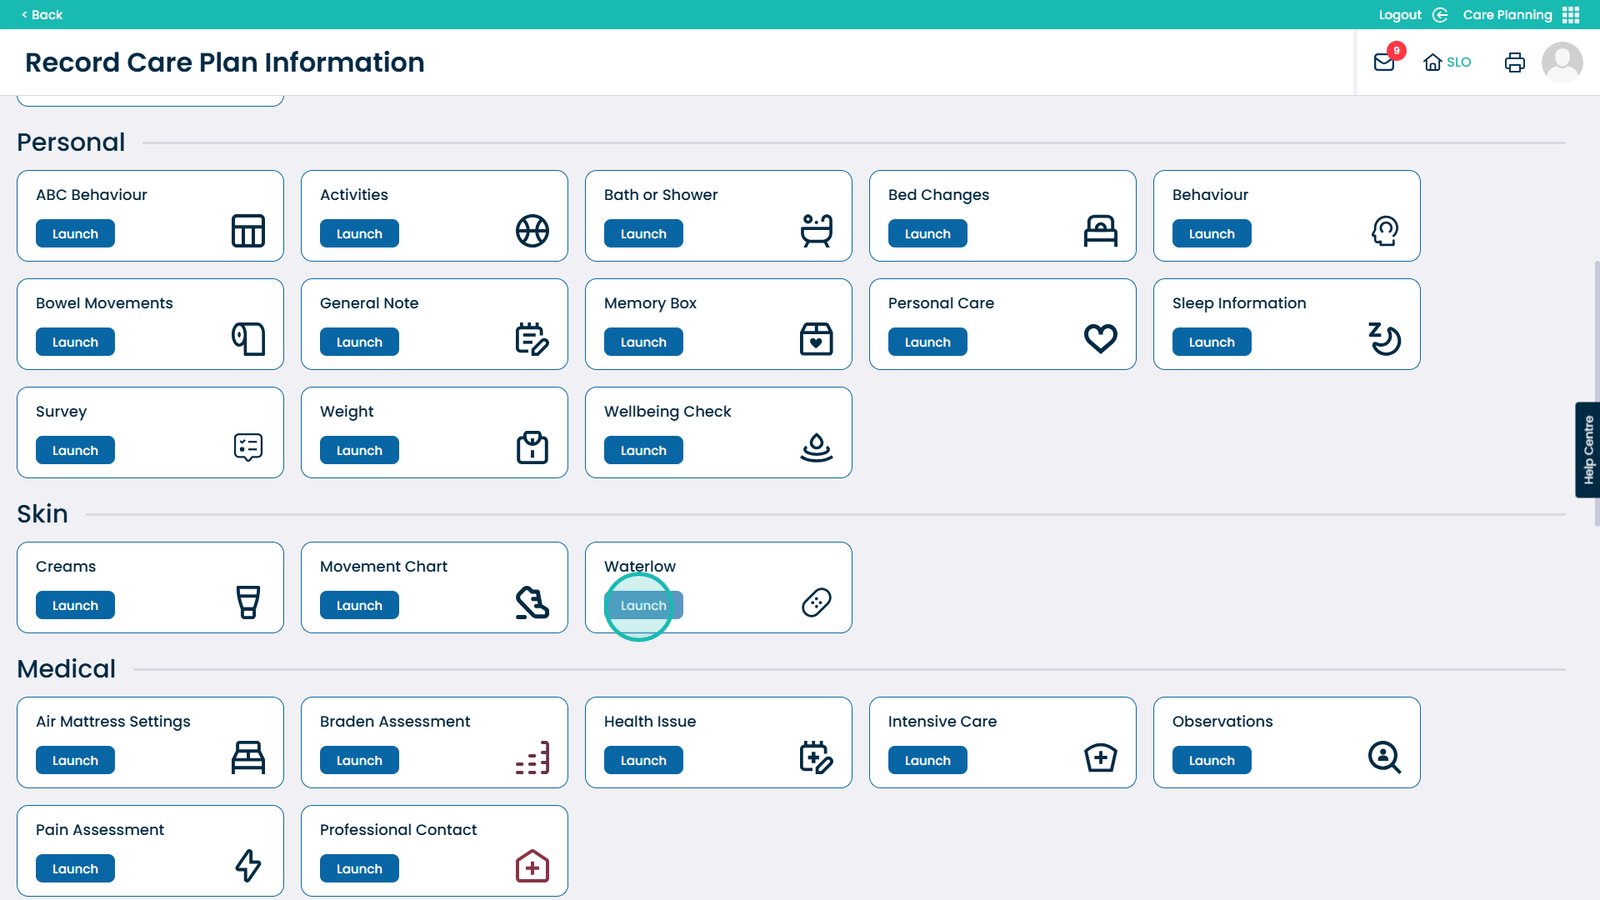Launch the Wellbeing Check form
Image resolution: width=1600 pixels, height=900 pixels.
(643, 451)
